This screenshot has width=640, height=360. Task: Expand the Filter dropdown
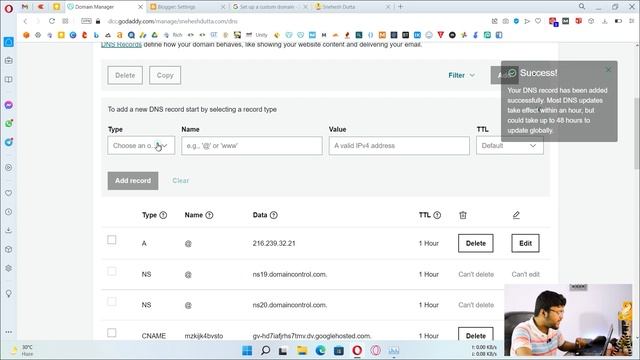[x=462, y=76]
